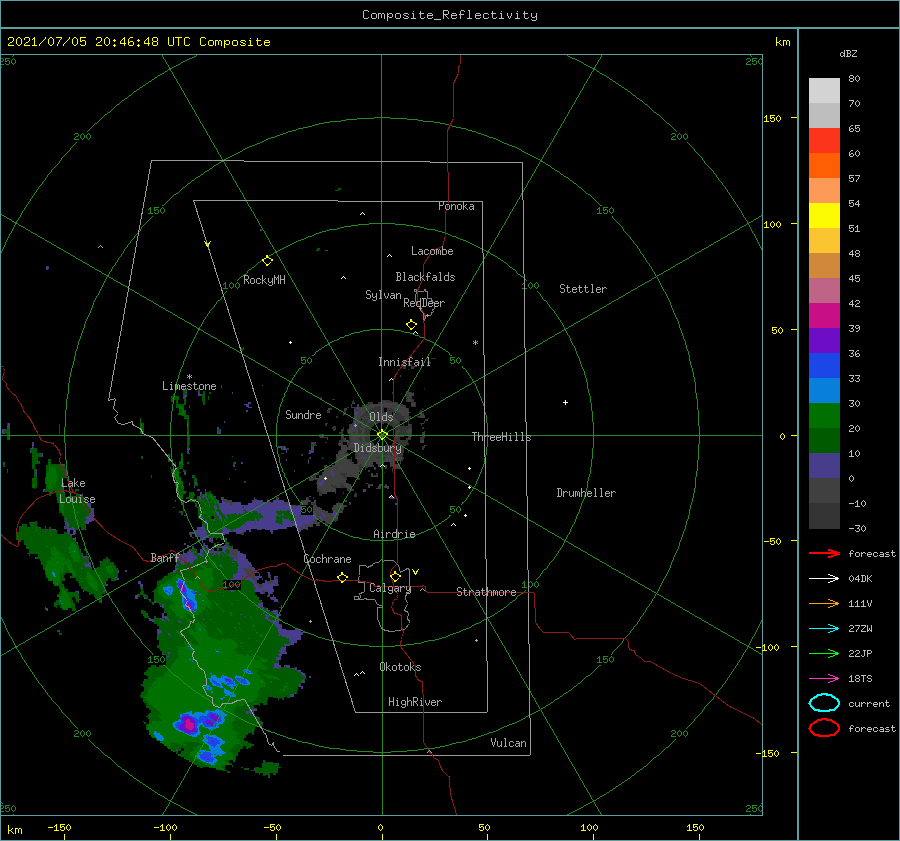Click the cyan current ellipse legend icon

824,703
